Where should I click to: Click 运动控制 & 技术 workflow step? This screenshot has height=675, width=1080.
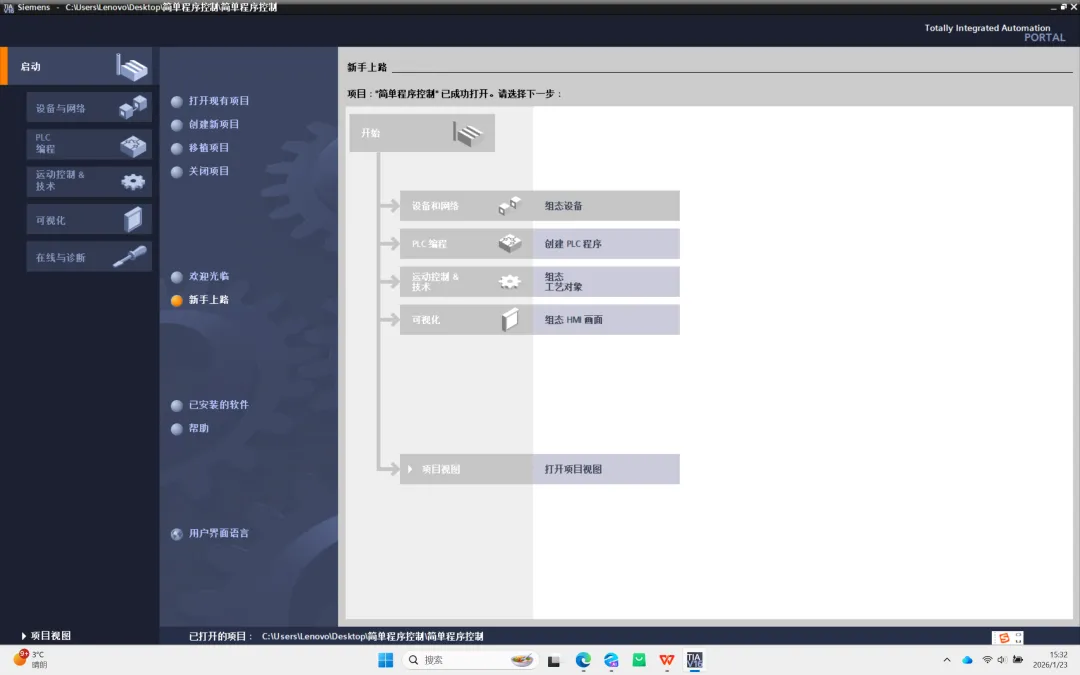click(x=466, y=282)
